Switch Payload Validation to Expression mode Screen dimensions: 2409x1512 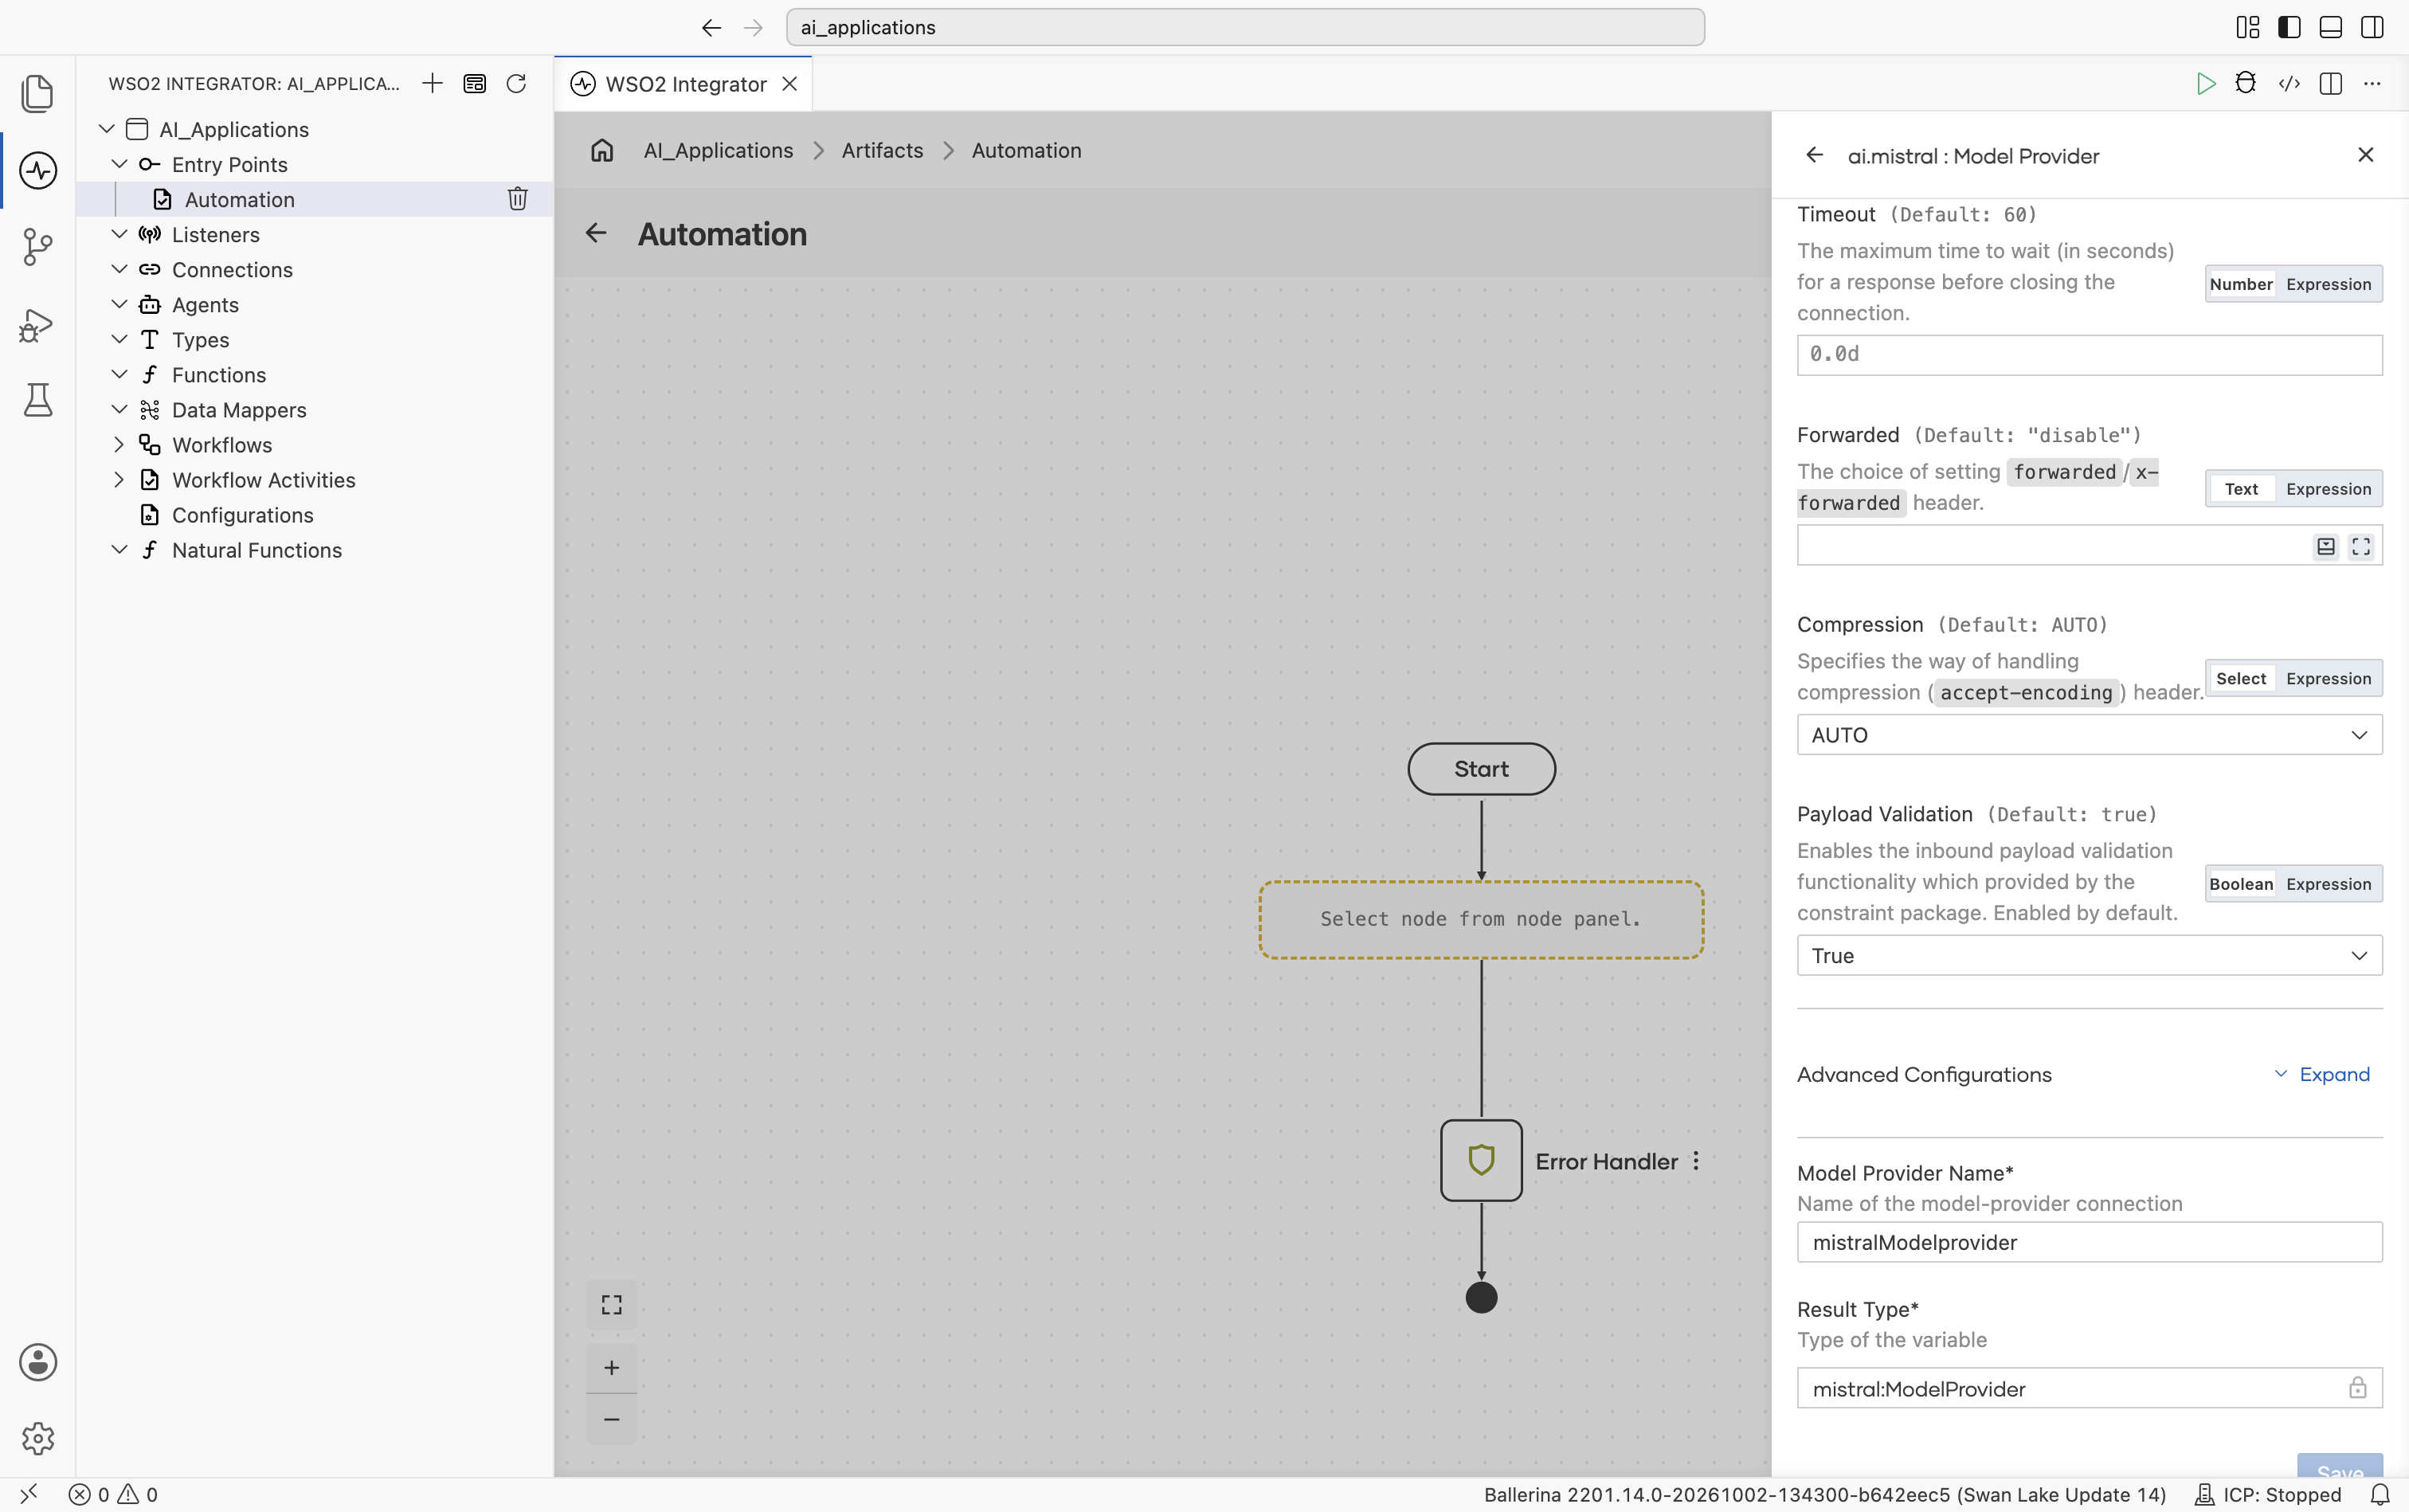[x=2328, y=884]
